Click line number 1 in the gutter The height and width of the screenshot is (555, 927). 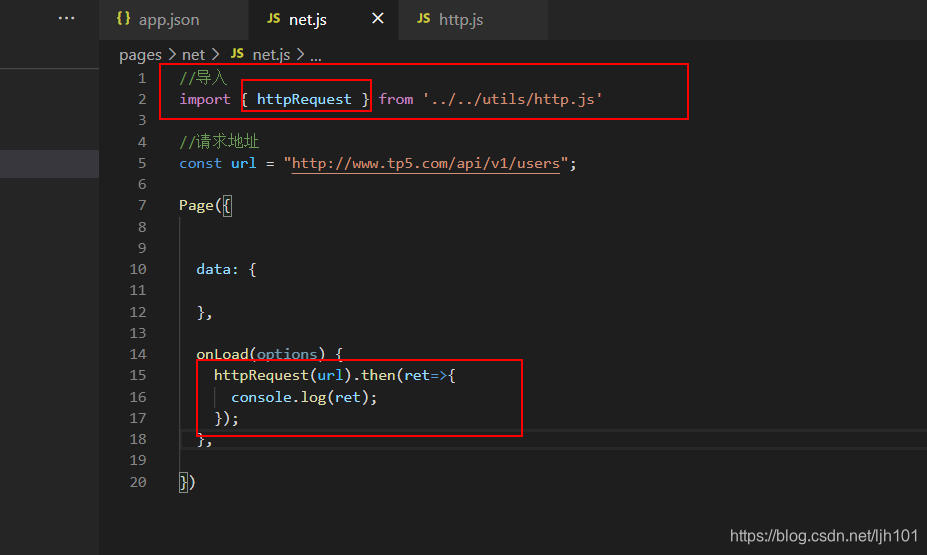coord(142,78)
